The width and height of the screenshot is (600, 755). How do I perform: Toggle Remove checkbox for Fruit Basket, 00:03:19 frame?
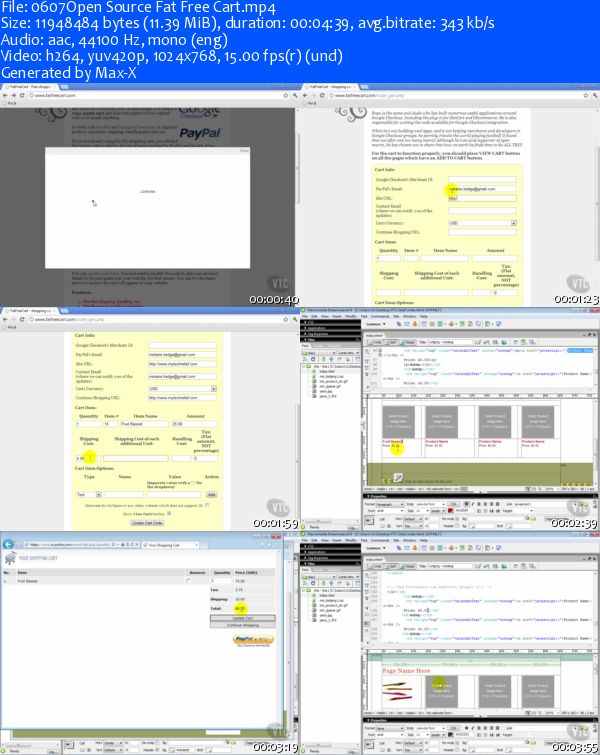click(188, 581)
